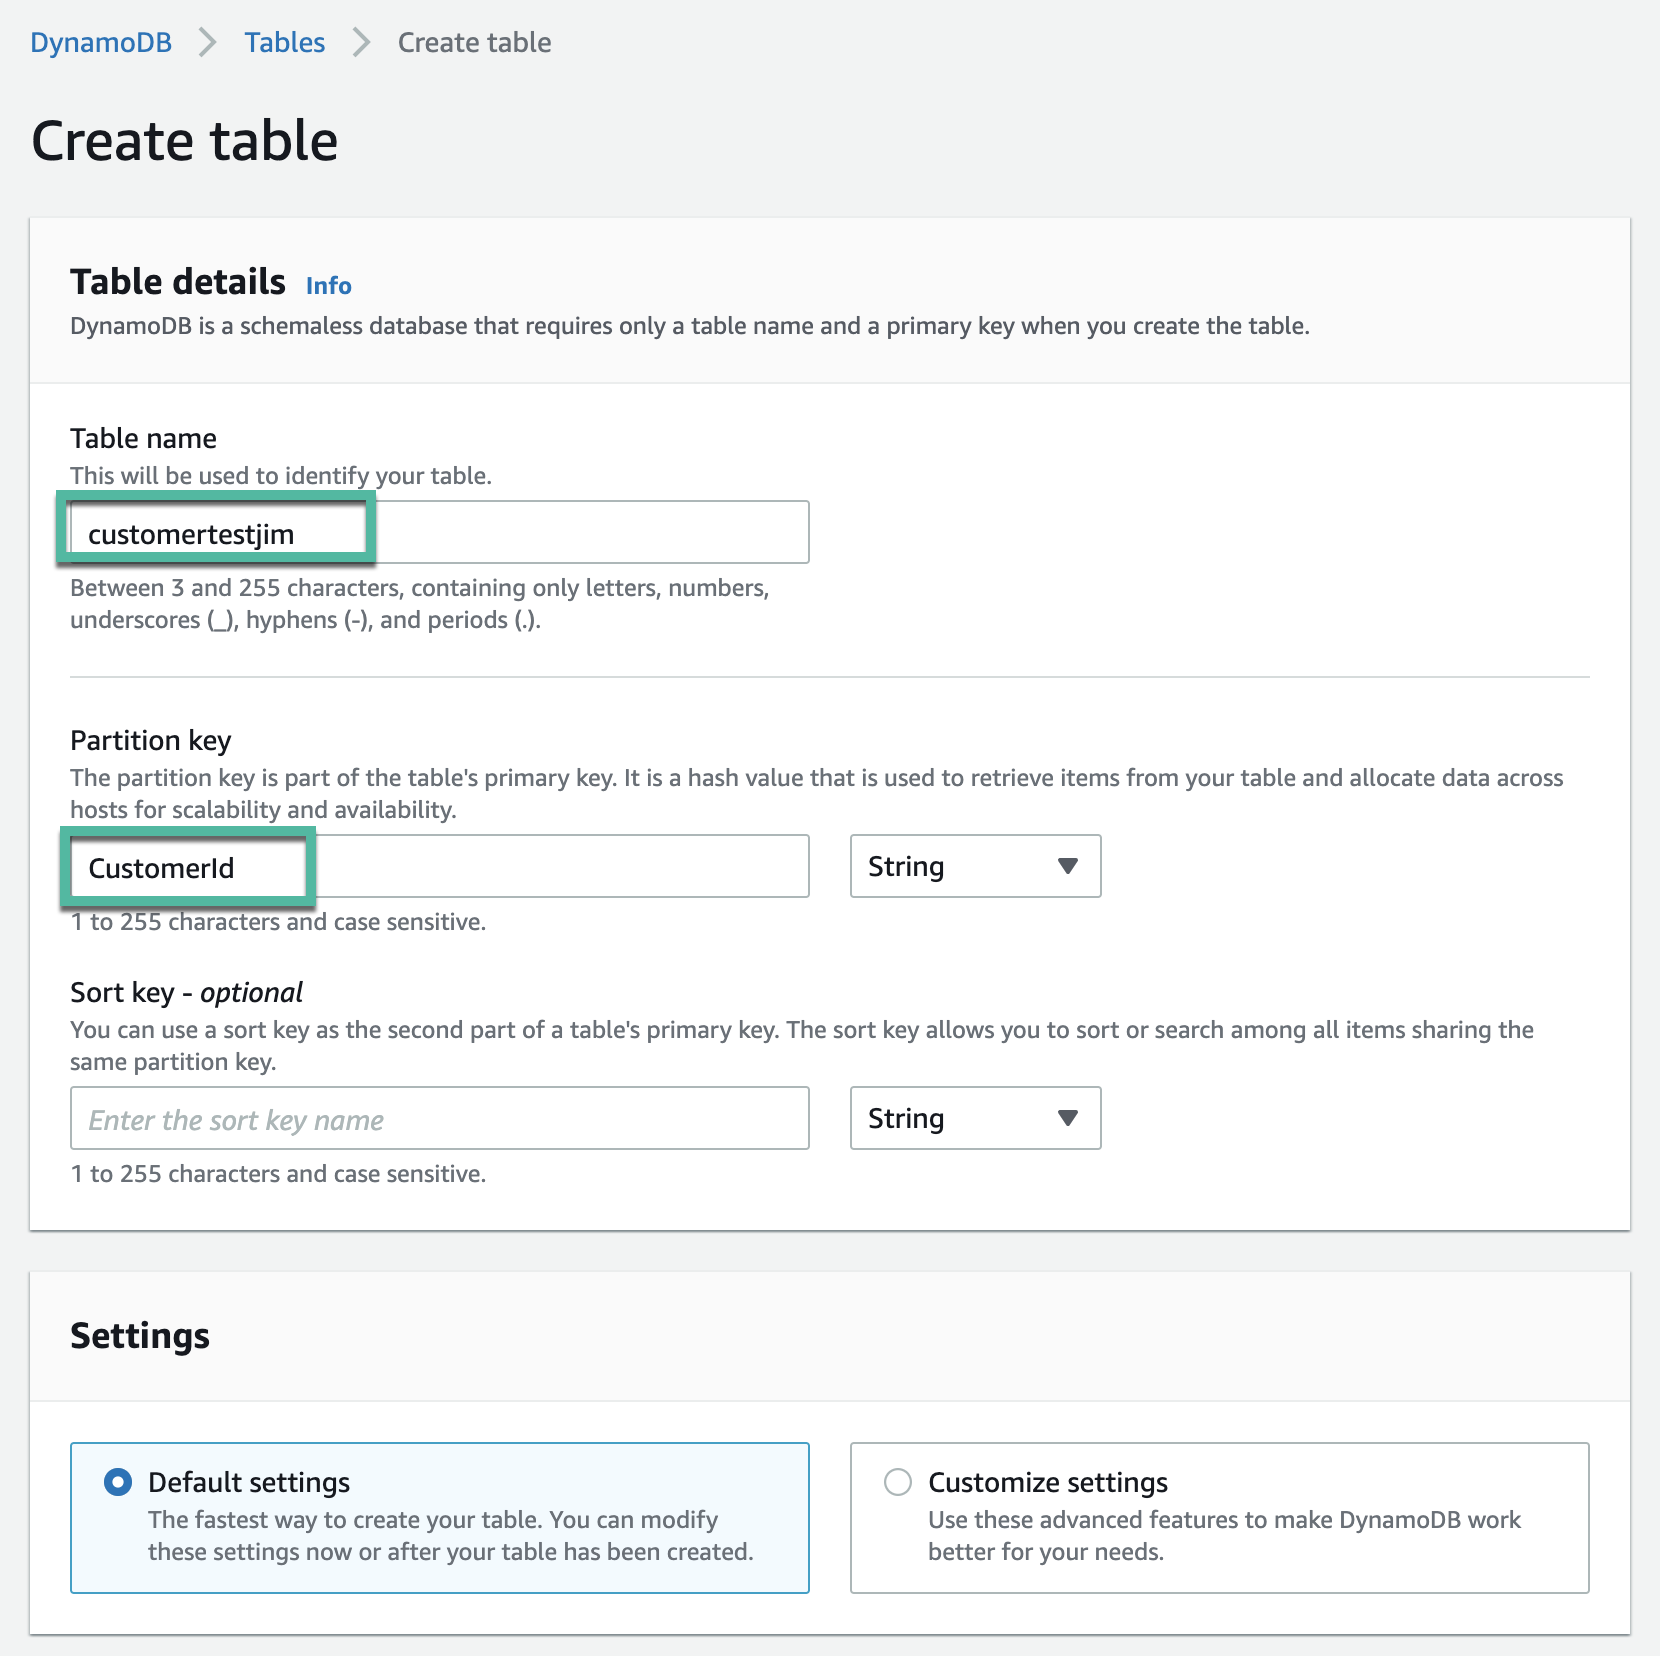1660x1656 pixels.
Task: Click the Create table page heading
Action: 185,140
